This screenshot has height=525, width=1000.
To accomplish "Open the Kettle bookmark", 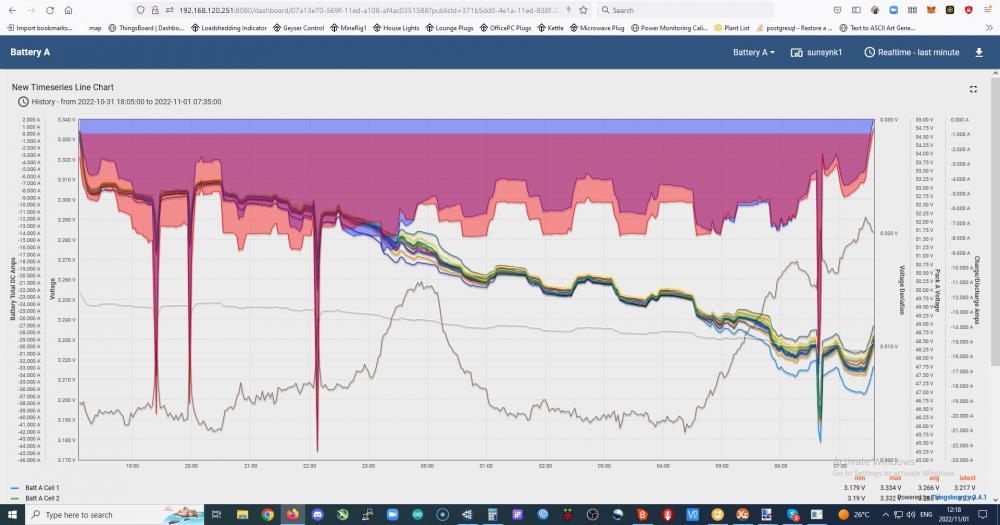I will (550, 28).
